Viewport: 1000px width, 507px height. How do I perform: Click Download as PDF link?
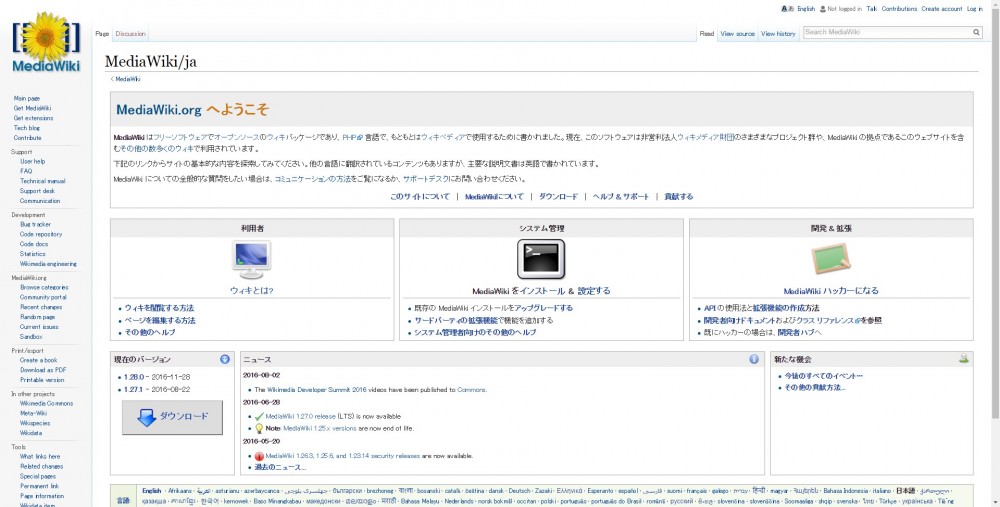[x=43, y=370]
